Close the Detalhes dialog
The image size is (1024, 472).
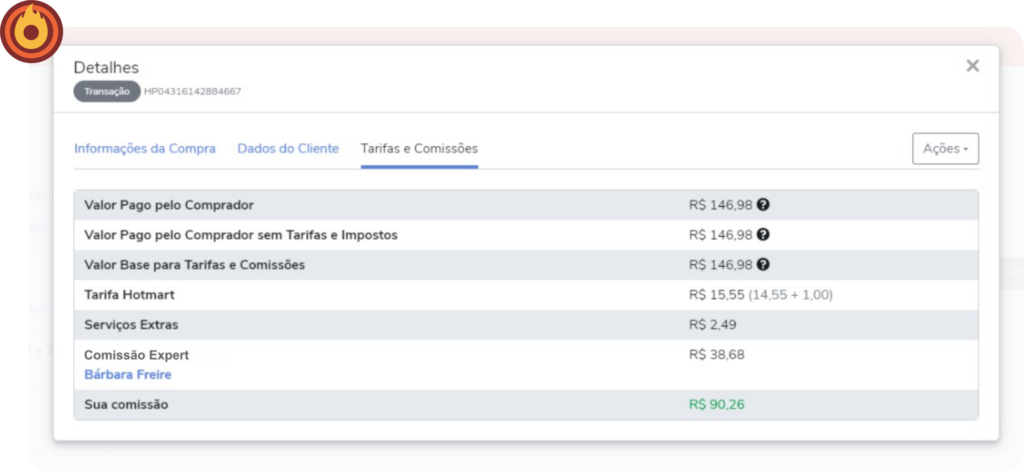(x=972, y=66)
